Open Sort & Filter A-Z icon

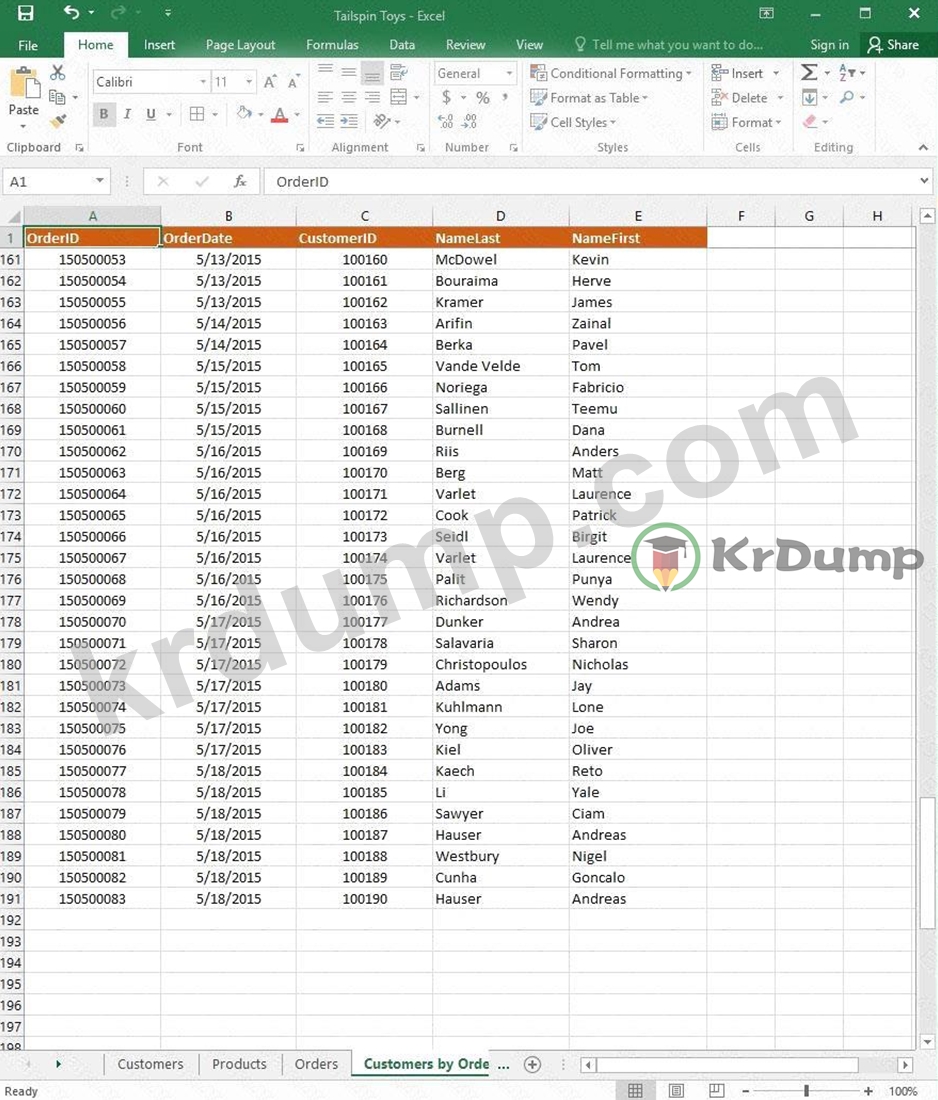[847, 72]
